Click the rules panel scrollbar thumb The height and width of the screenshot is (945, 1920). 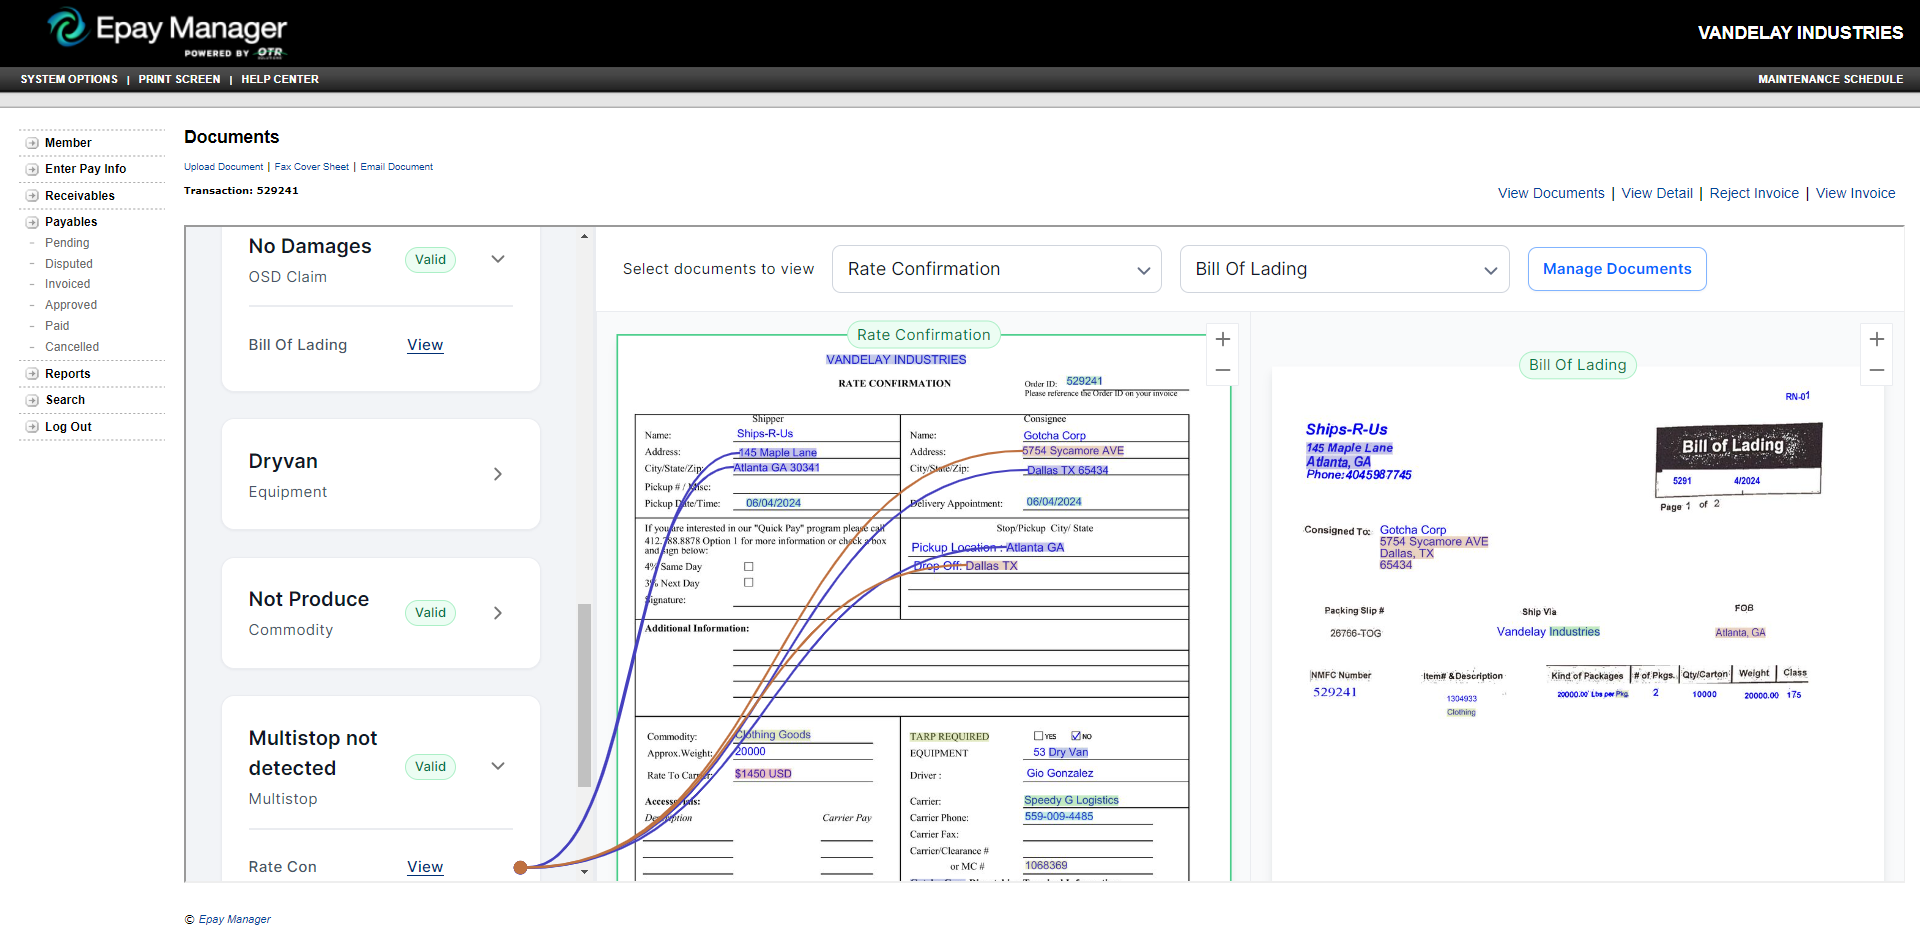(x=584, y=695)
